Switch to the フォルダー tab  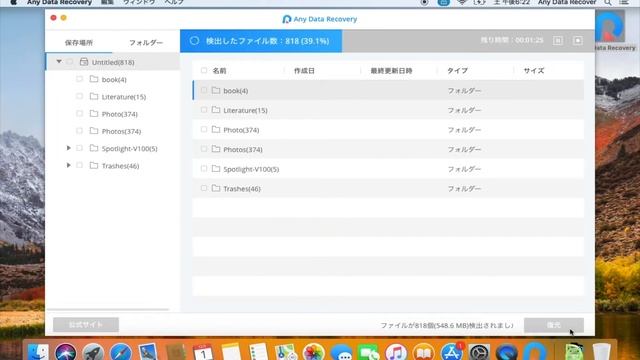click(146, 42)
